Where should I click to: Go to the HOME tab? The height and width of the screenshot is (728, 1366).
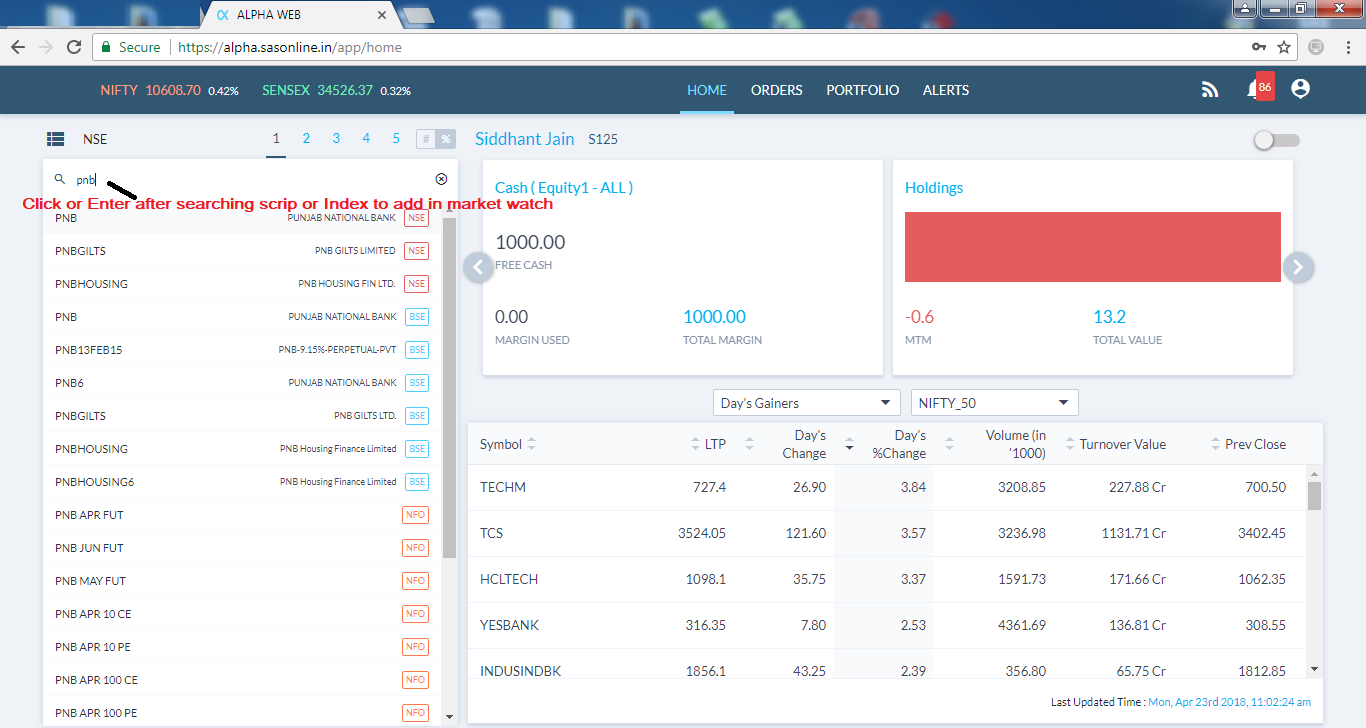click(x=707, y=90)
